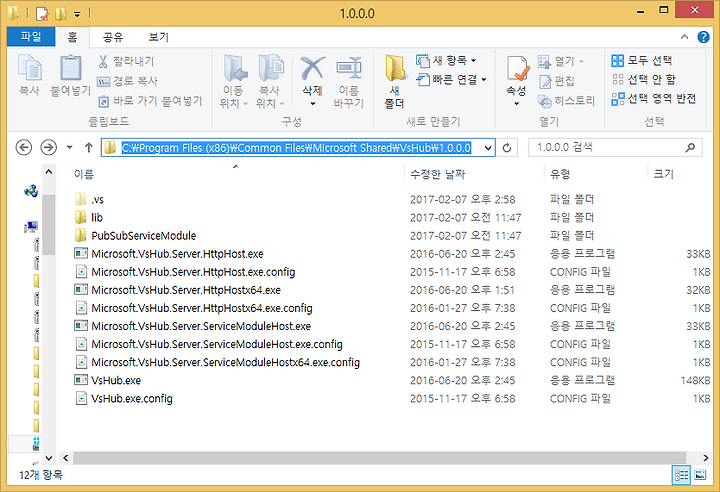Click the horizontal scrollbar left arrow
The height and width of the screenshot is (492, 720).
point(66,458)
